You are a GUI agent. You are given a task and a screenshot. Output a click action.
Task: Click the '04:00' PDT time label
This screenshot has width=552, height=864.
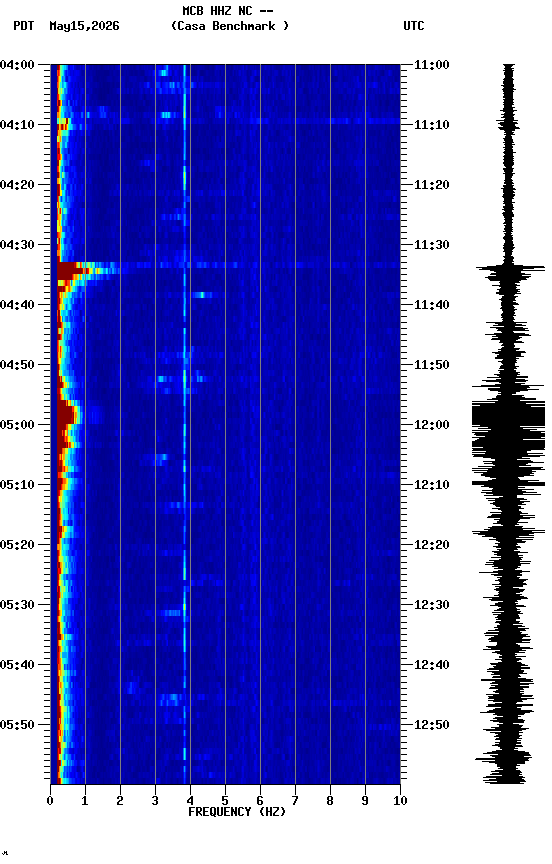click(x=17, y=65)
